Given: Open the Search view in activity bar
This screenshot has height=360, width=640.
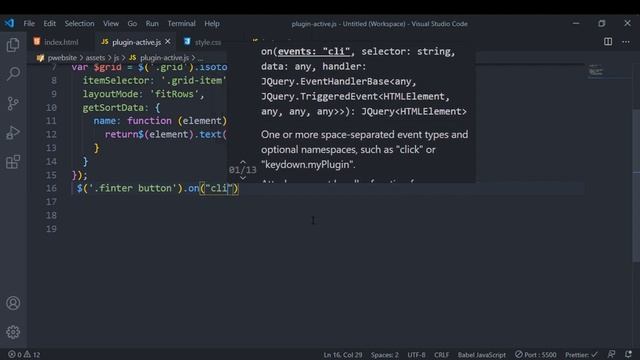Looking at the screenshot, I should click(13, 74).
